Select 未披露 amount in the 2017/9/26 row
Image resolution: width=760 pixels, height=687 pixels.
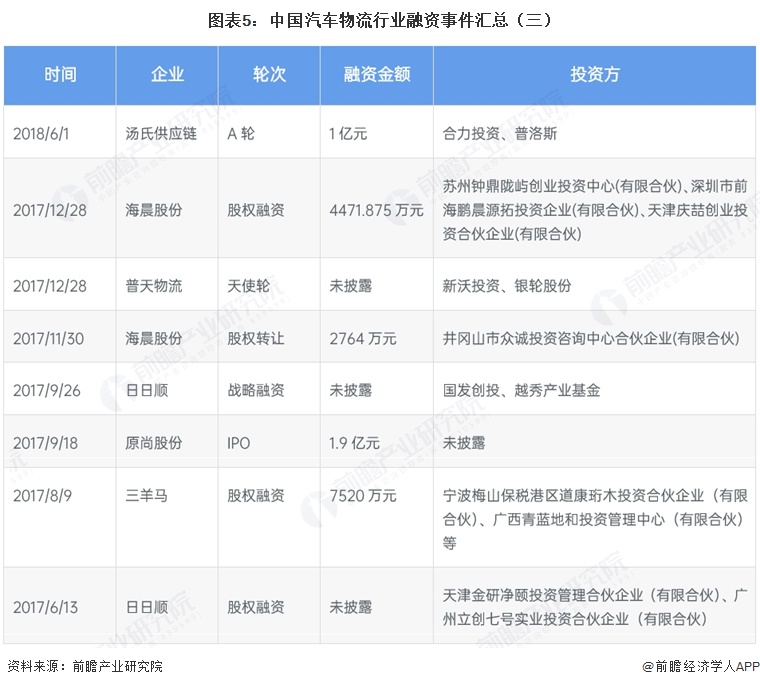click(x=350, y=390)
